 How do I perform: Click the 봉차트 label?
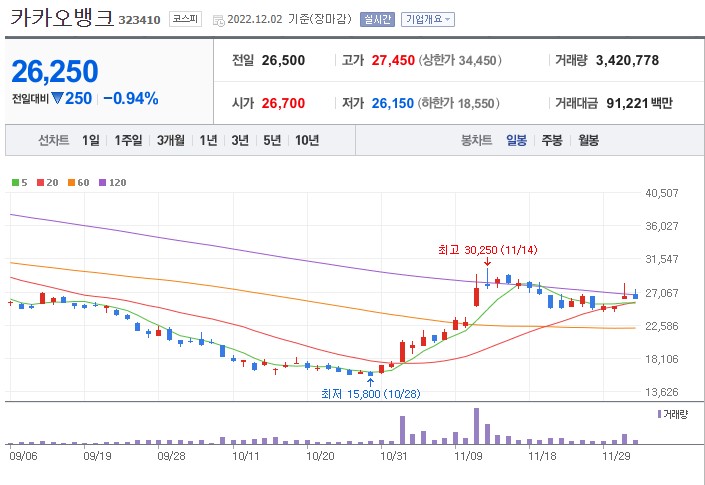tap(477, 140)
